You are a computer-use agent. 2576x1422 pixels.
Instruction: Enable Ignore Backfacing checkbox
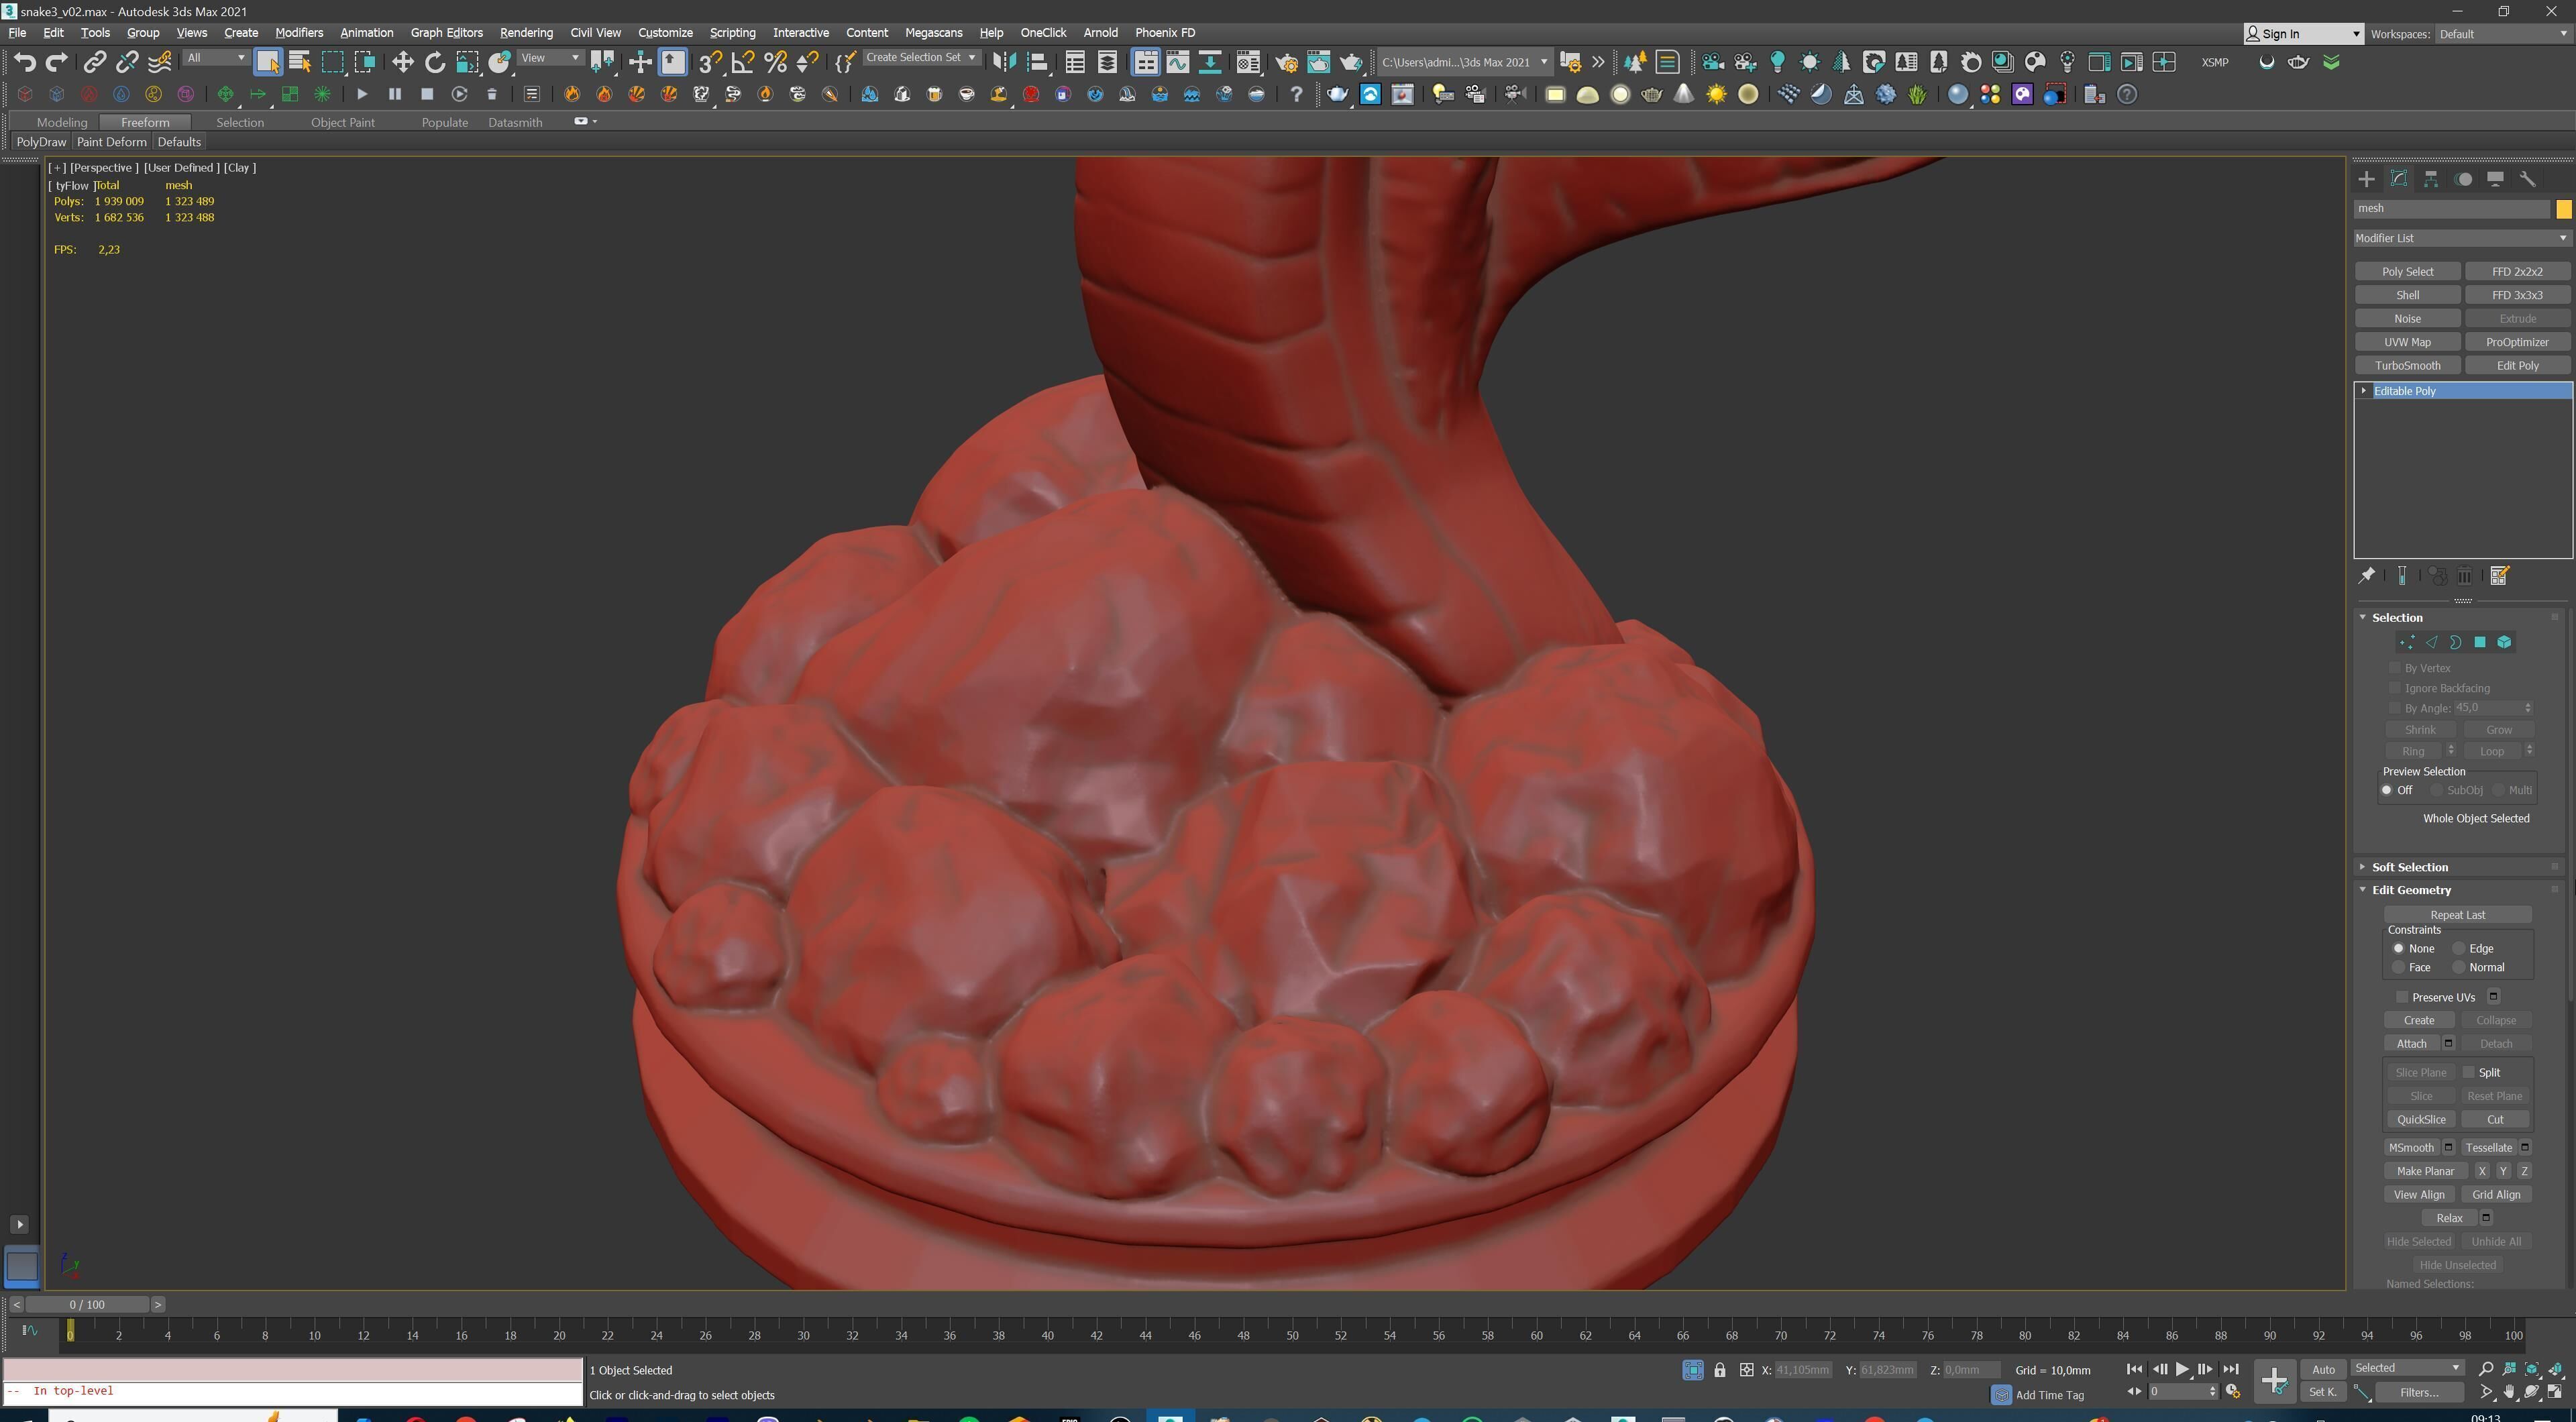pyautogui.click(x=2395, y=687)
